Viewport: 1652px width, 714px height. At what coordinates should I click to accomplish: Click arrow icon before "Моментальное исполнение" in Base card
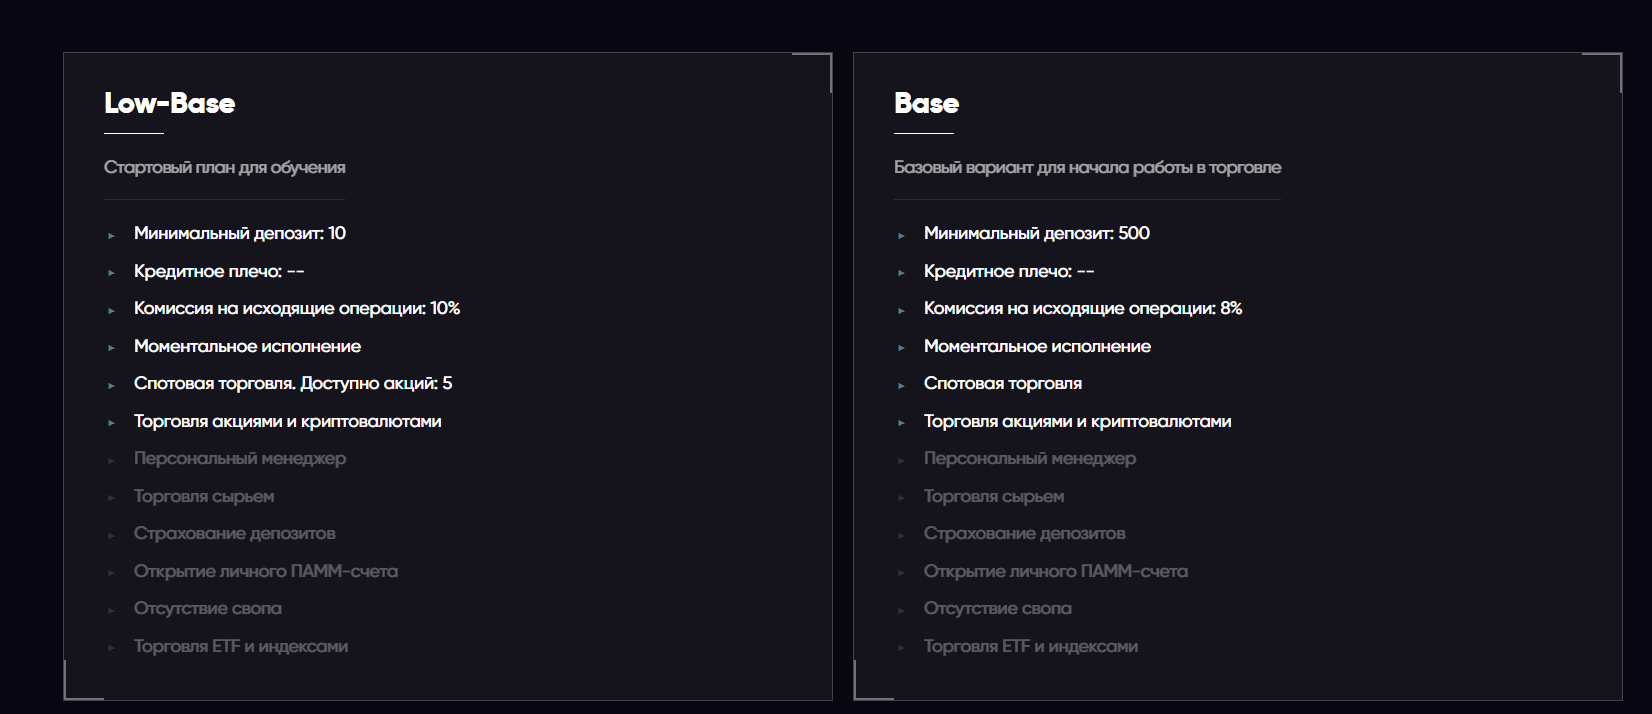point(901,348)
